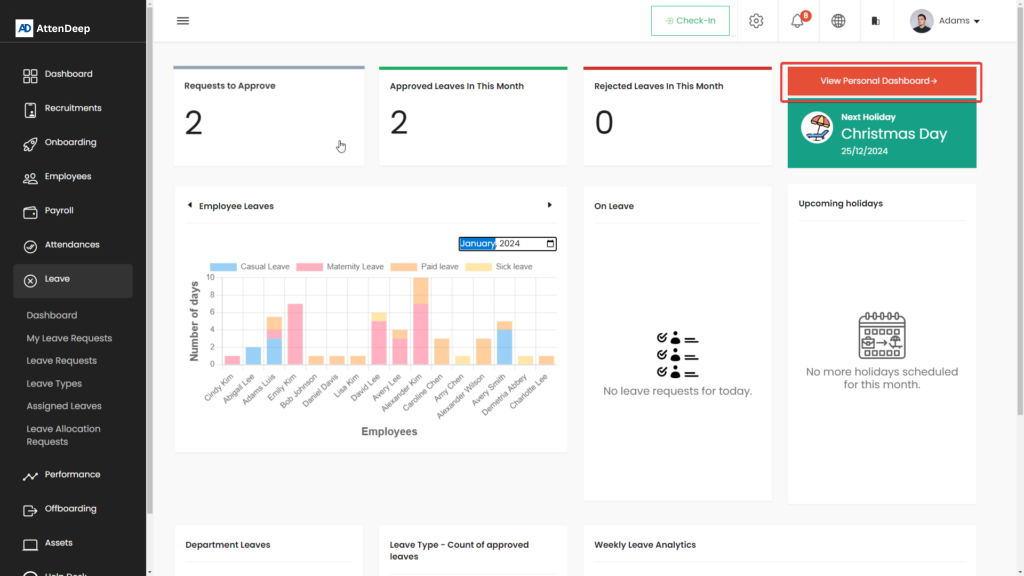Screen dimensions: 1024x576
Task: Toggle Casual Leave legend in chart
Action: [x=238, y=267]
